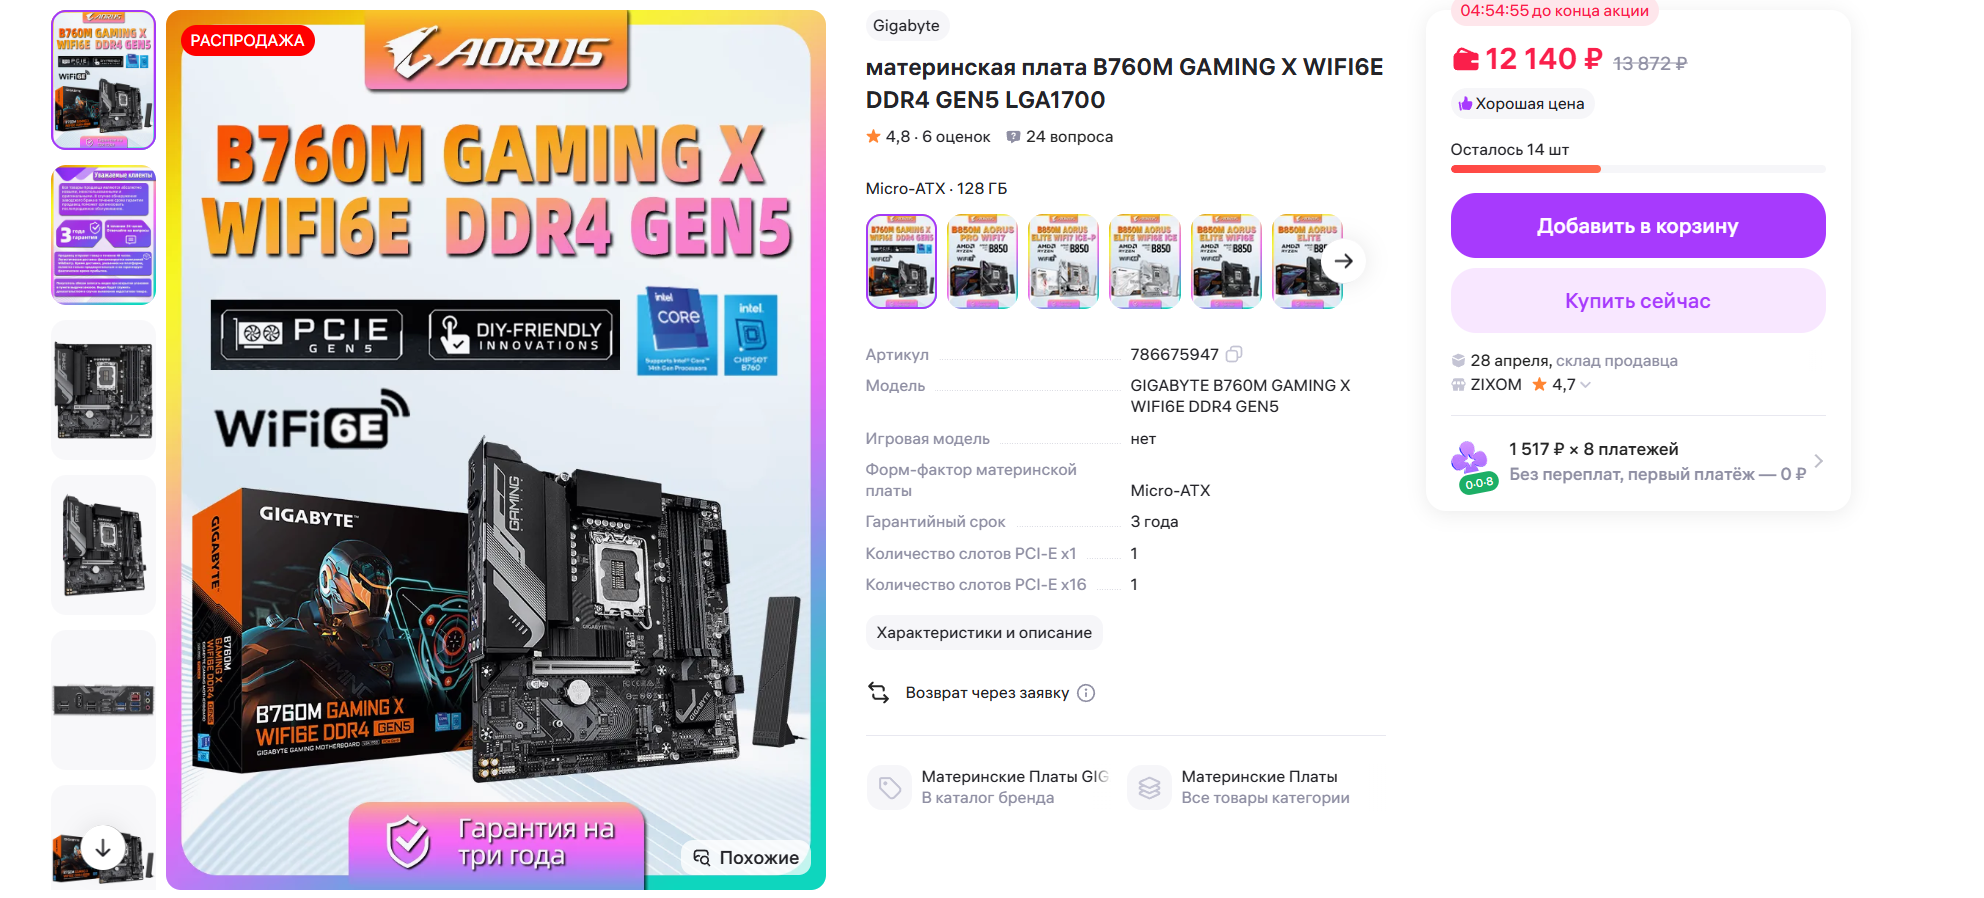The image size is (1984, 898).
Task: Select the second B850M AORUS variant
Action: tap(1064, 261)
